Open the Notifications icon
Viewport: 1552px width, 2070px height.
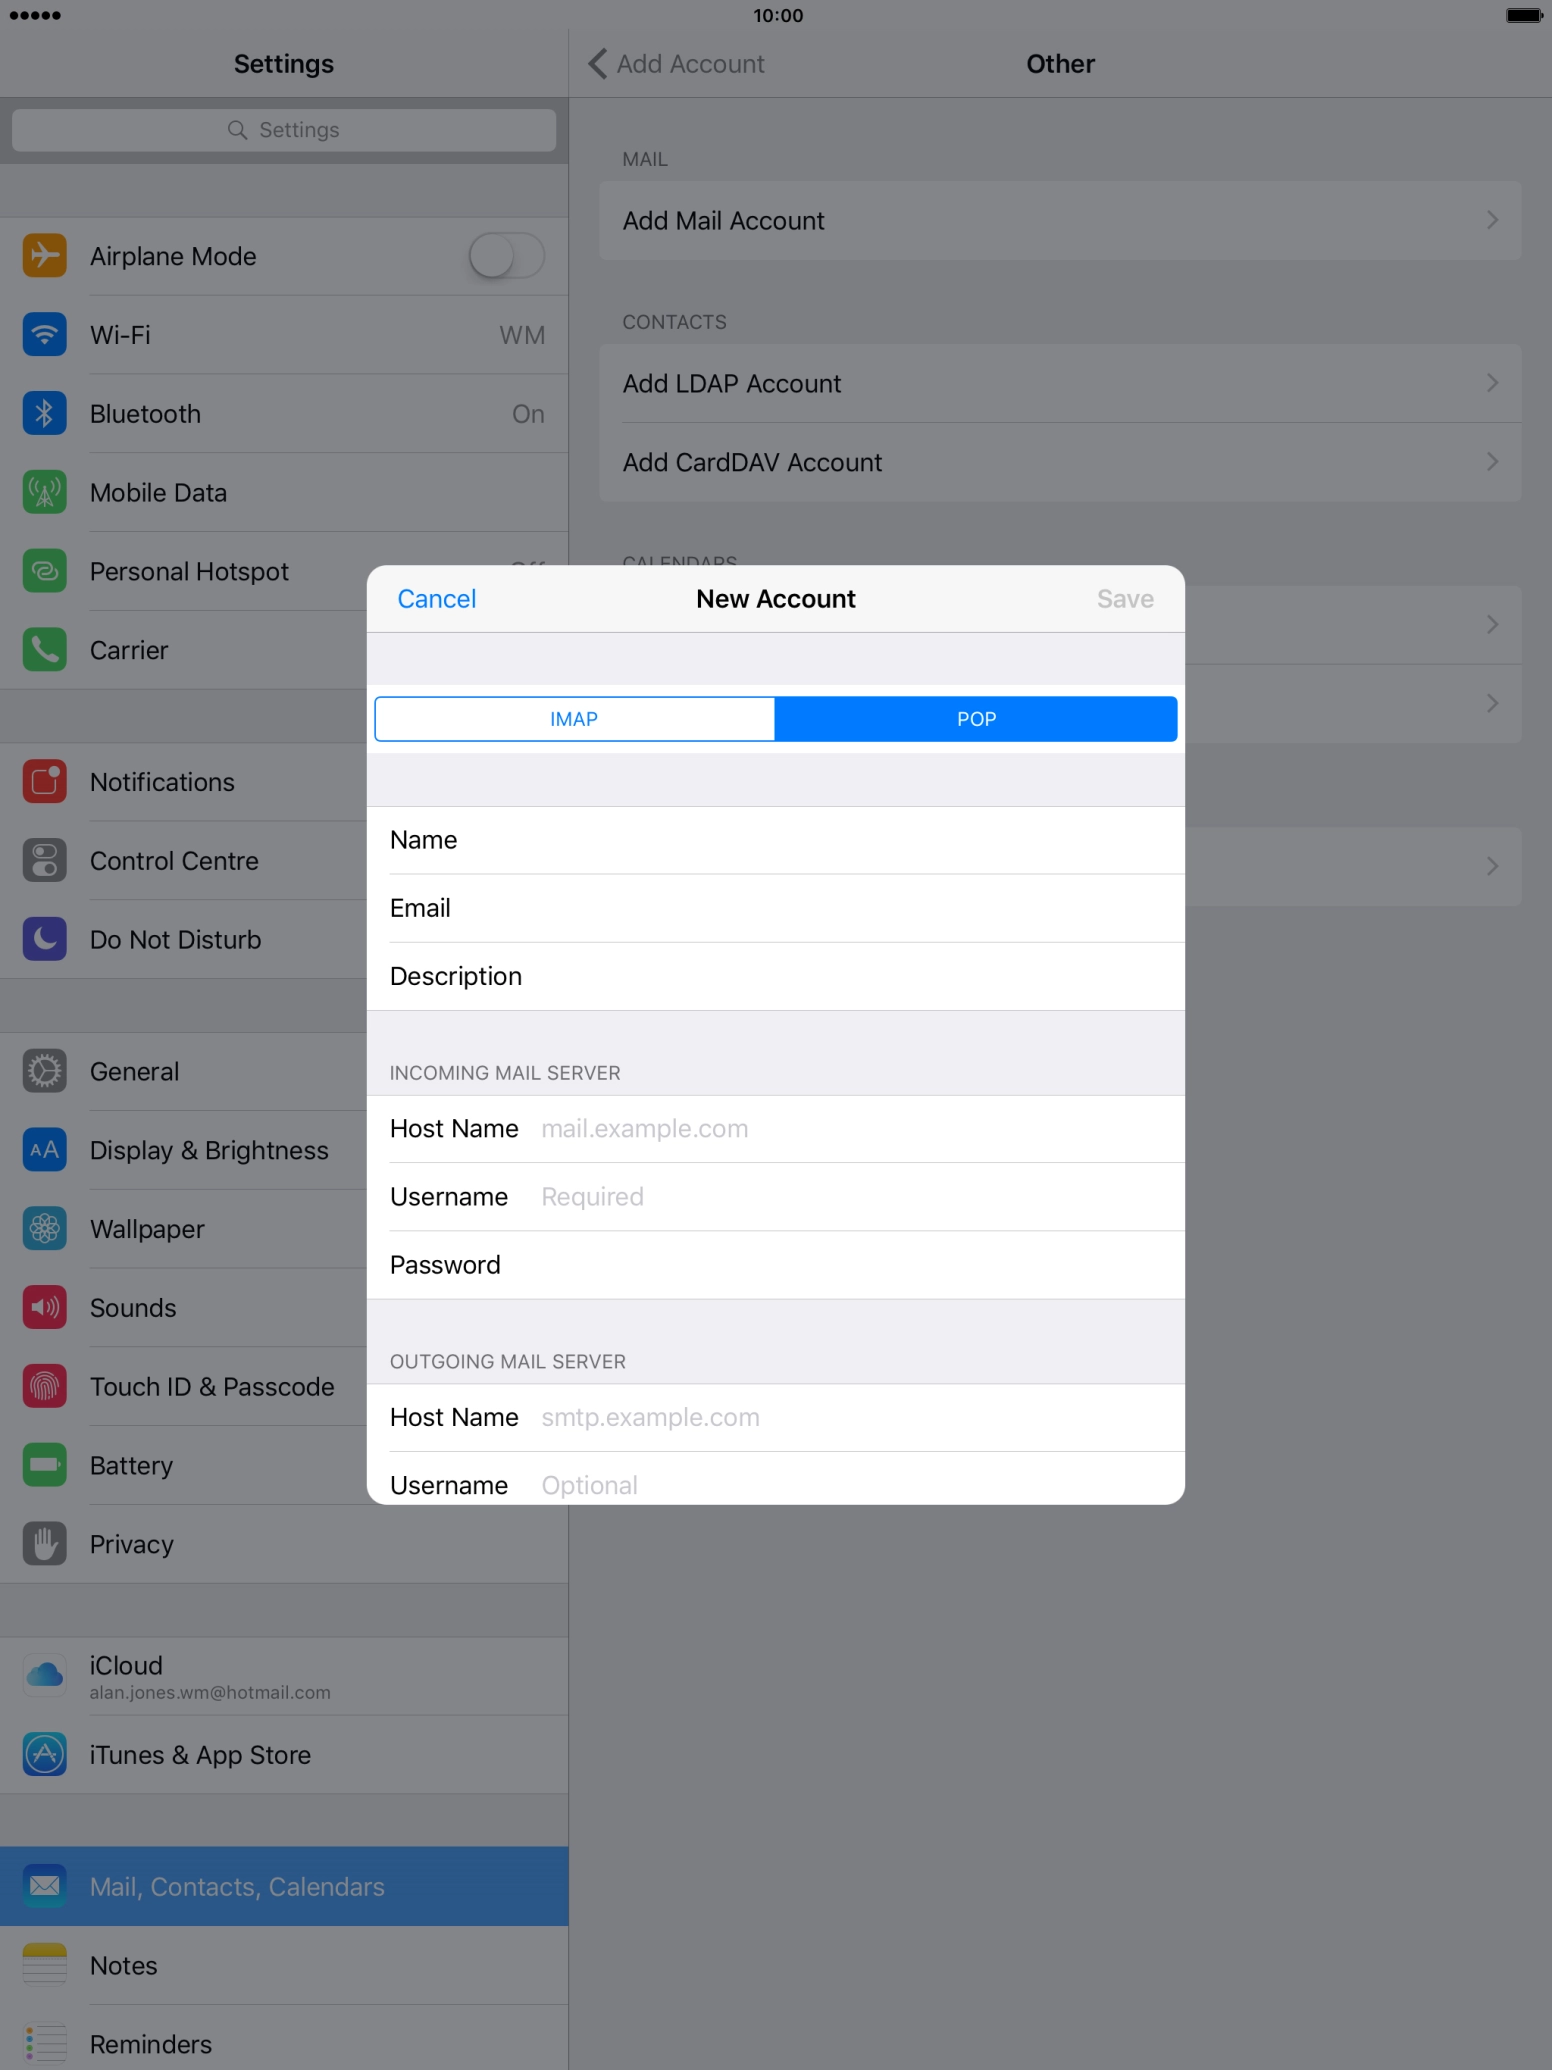tap(45, 782)
